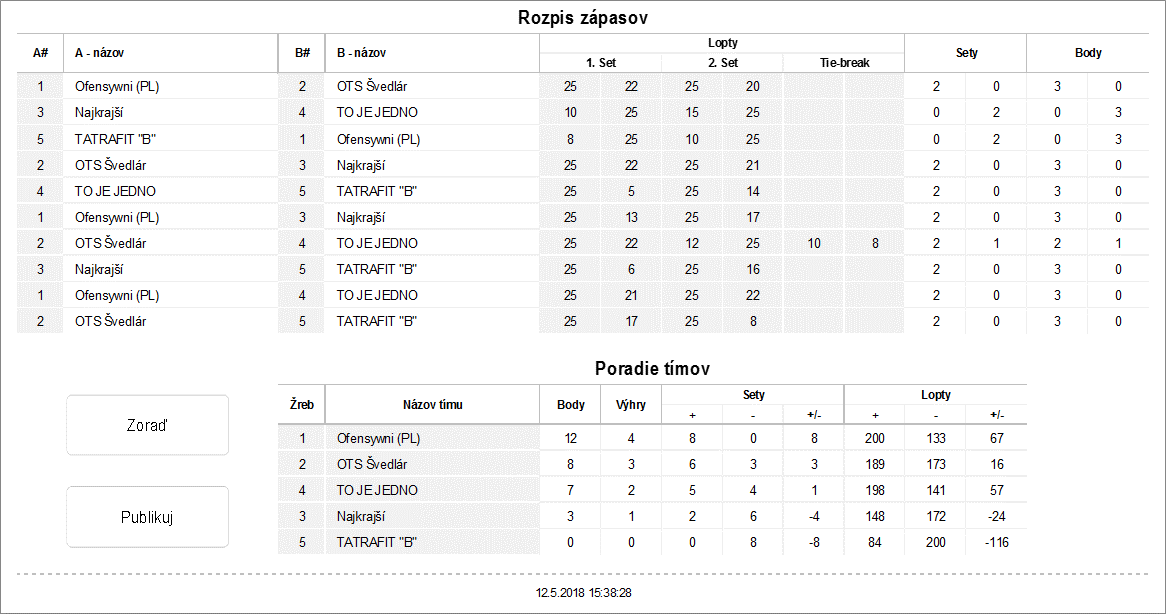
Task: Click the "1. Set" subheader
Action: 601,63
